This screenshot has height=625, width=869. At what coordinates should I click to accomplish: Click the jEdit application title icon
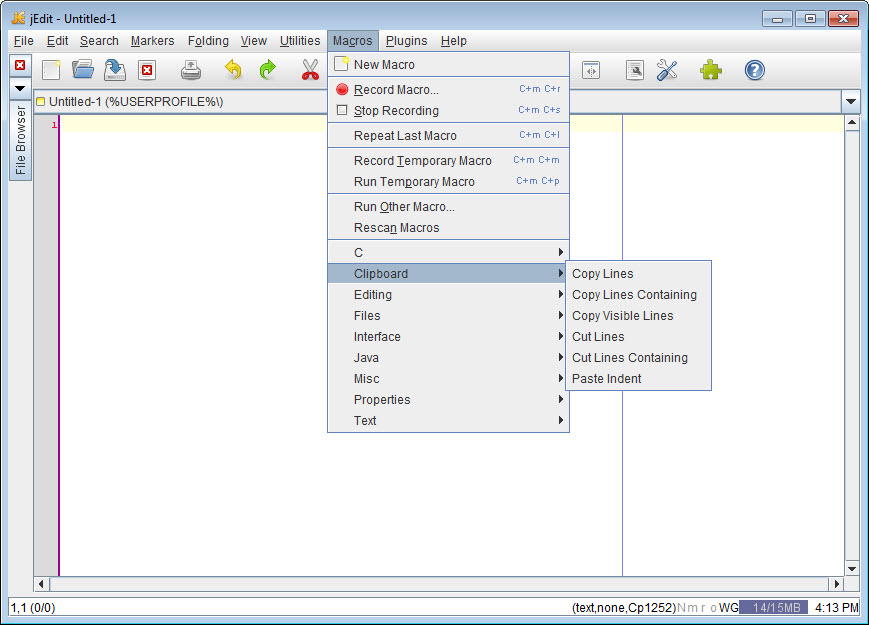(x=18, y=18)
